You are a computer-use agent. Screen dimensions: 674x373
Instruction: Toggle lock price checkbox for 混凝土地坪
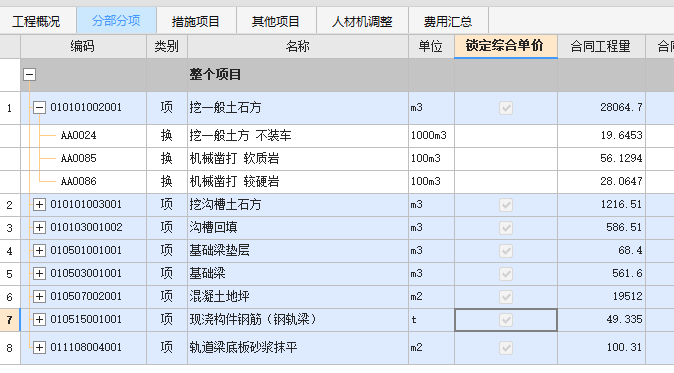click(506, 297)
